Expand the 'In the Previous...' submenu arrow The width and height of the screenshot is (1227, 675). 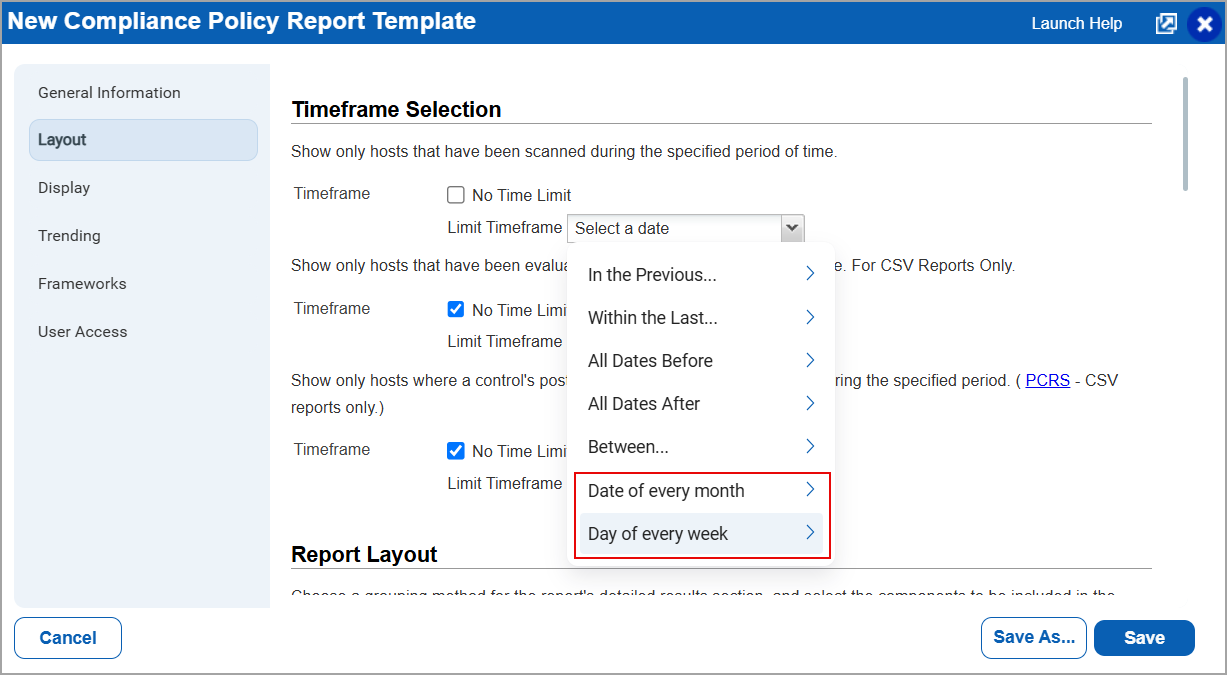[810, 274]
